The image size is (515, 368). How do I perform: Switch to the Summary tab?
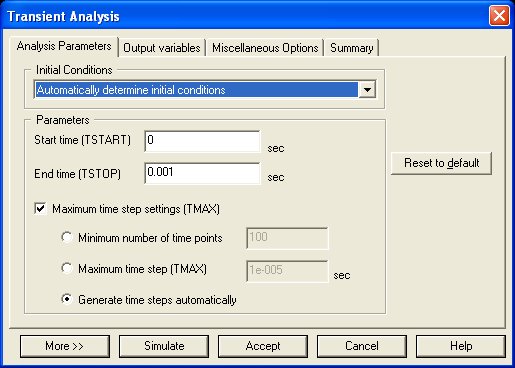[352, 48]
